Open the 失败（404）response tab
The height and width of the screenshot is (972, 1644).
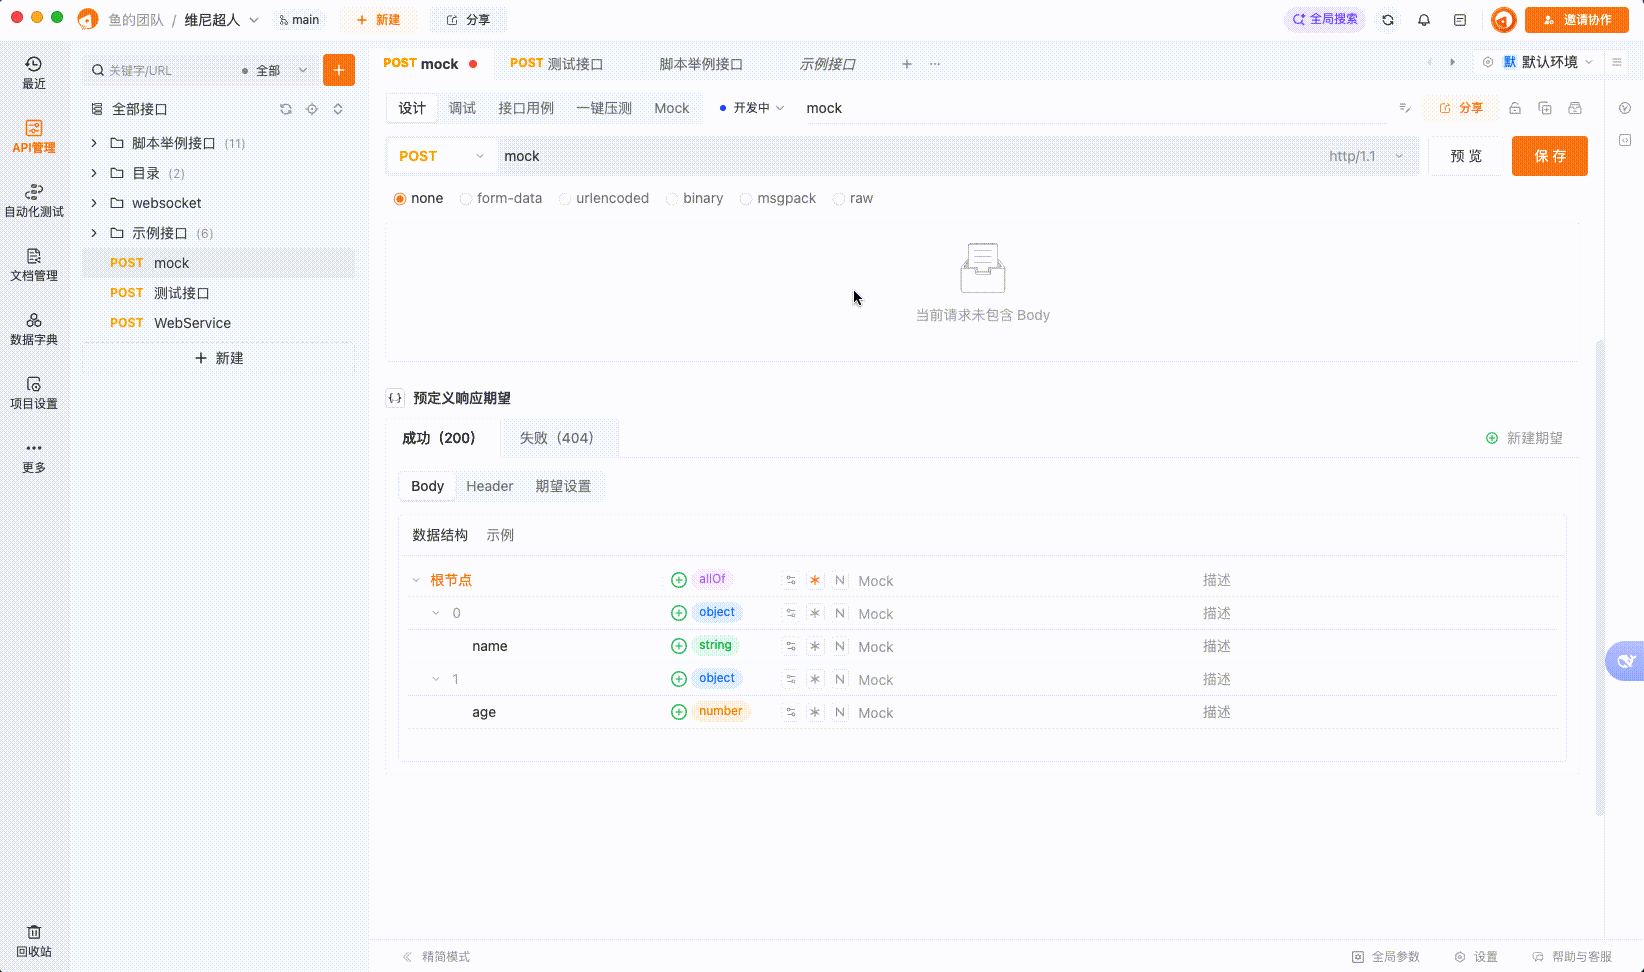tap(559, 438)
